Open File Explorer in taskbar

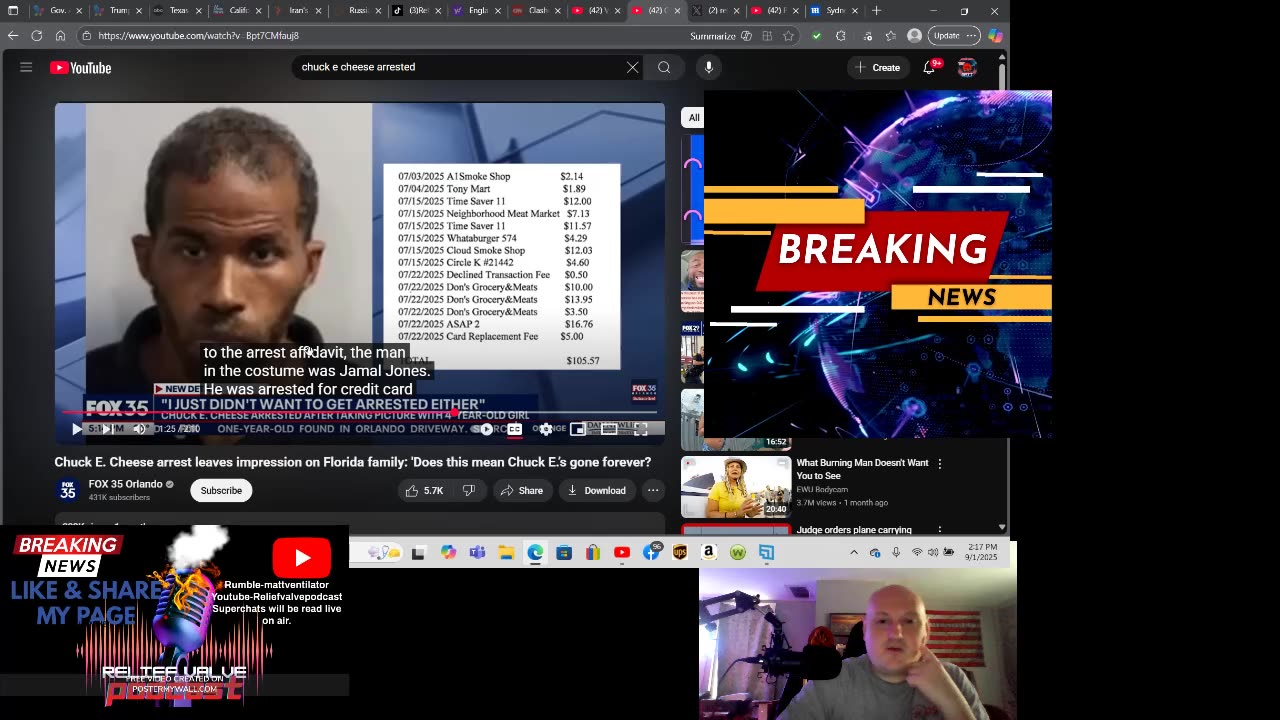pos(506,552)
